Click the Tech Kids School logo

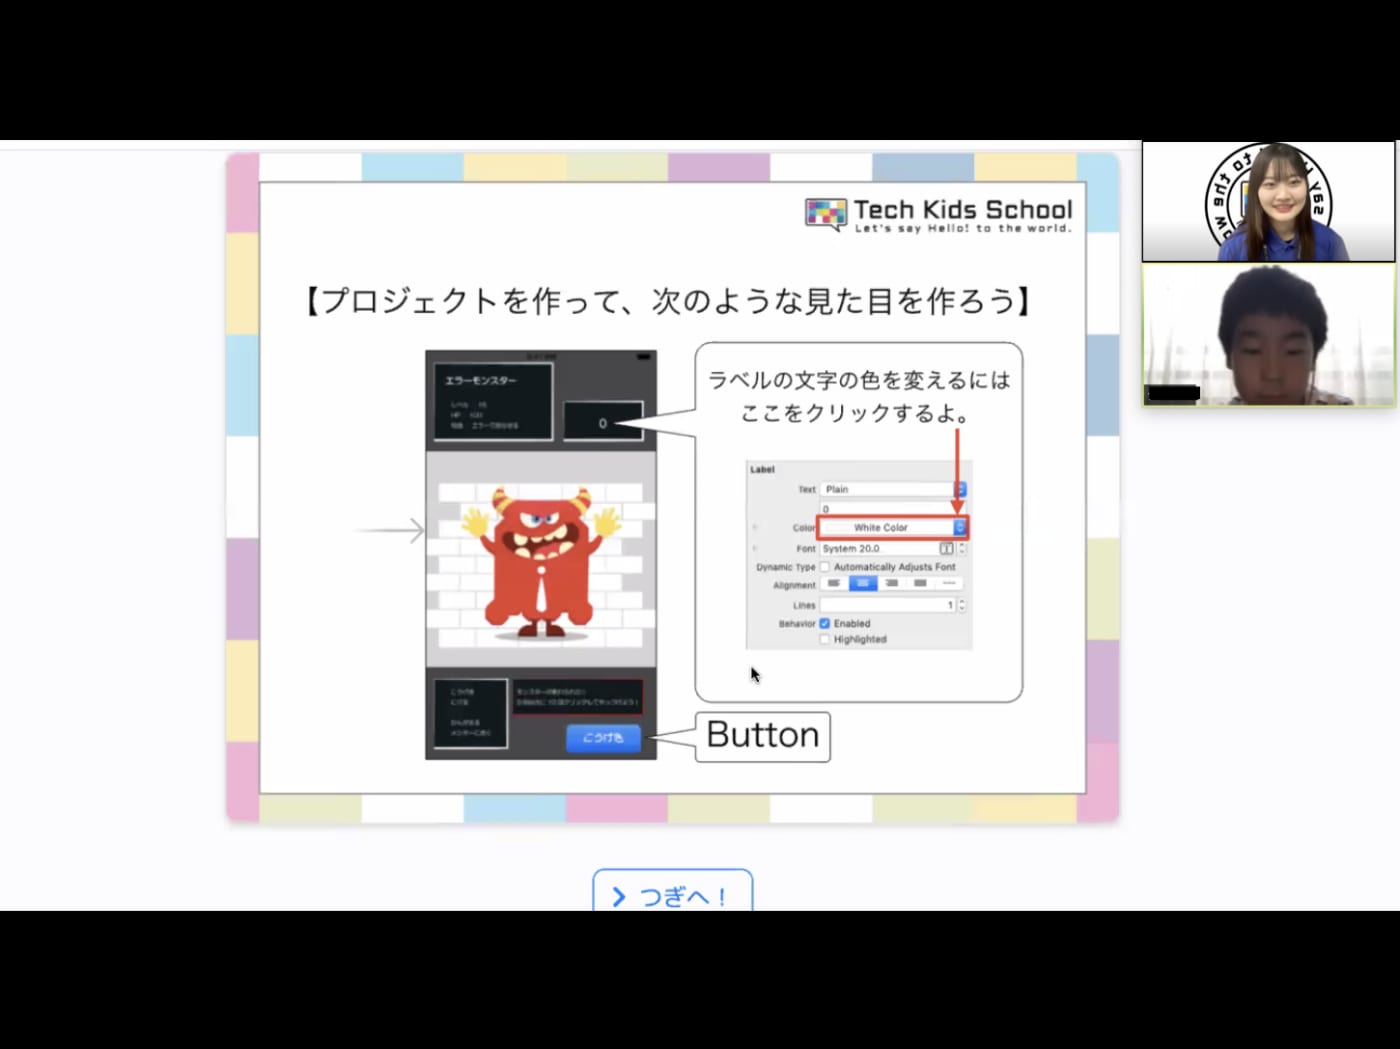(x=938, y=214)
